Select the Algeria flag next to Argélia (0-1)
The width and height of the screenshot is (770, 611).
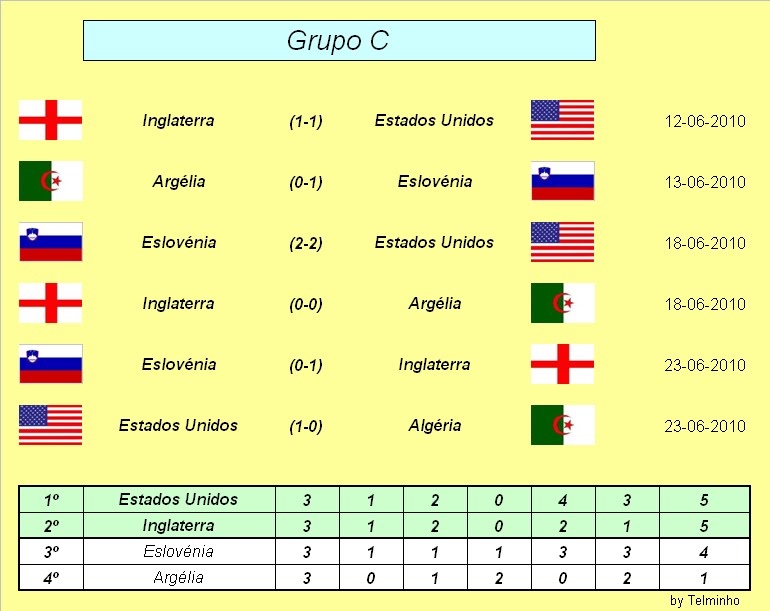pyautogui.click(x=51, y=181)
